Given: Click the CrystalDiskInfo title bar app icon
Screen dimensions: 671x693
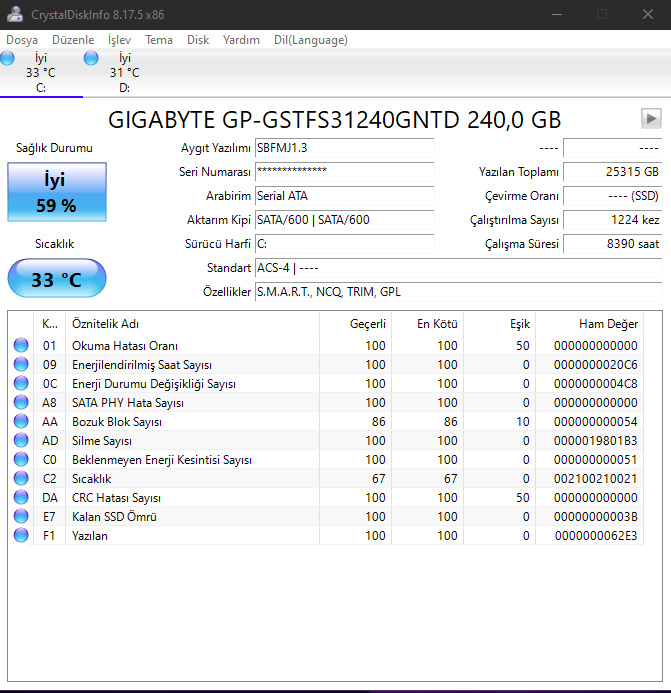Looking at the screenshot, I should 15,14.
